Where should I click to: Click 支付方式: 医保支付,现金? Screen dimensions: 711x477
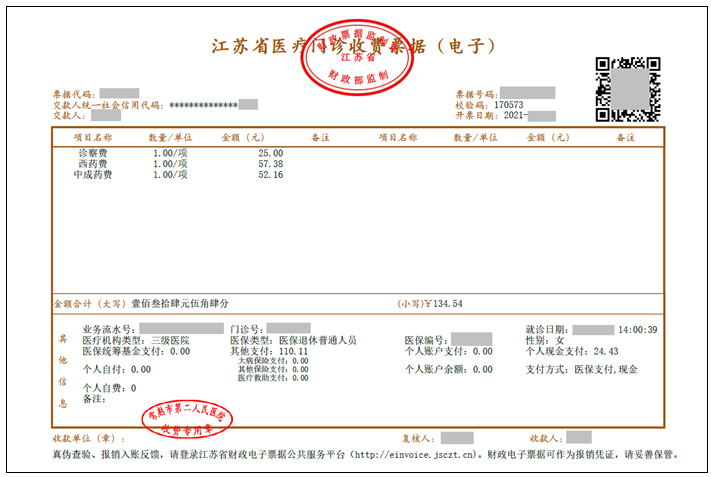coord(581,370)
